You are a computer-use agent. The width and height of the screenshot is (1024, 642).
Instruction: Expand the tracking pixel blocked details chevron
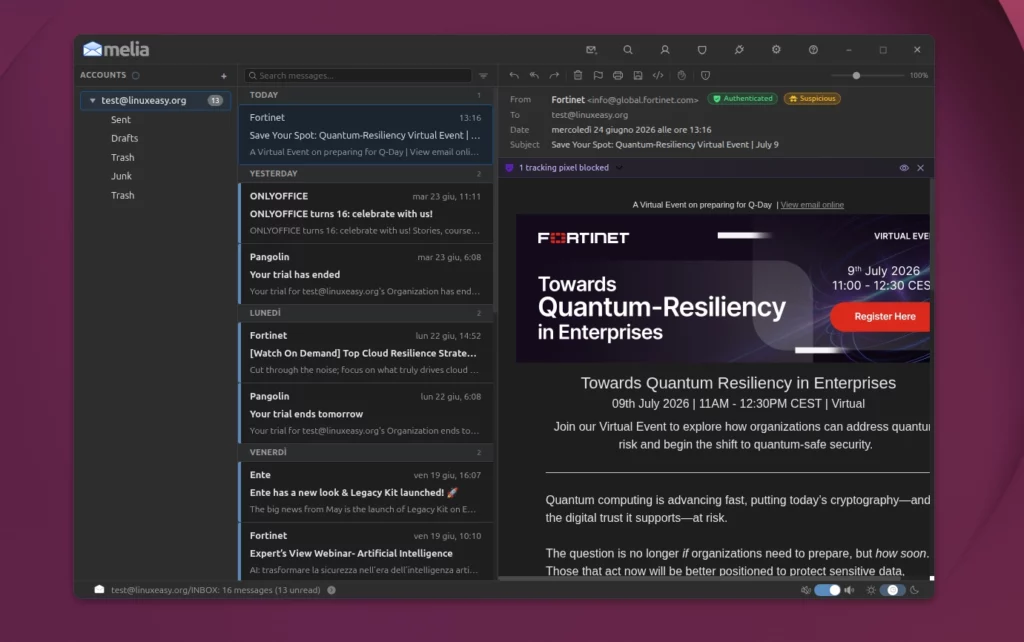pos(619,168)
